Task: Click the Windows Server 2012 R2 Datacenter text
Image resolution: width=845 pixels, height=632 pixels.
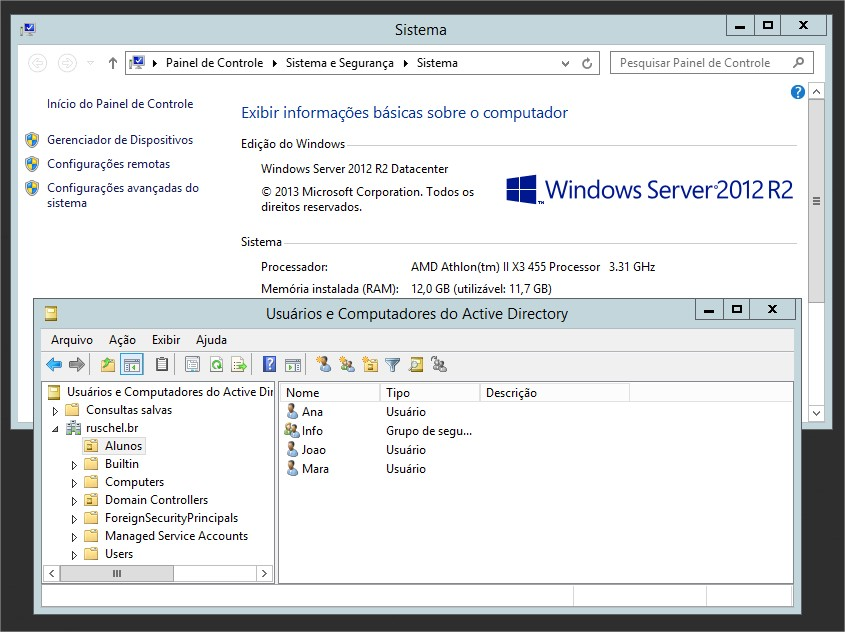Action: [x=355, y=169]
